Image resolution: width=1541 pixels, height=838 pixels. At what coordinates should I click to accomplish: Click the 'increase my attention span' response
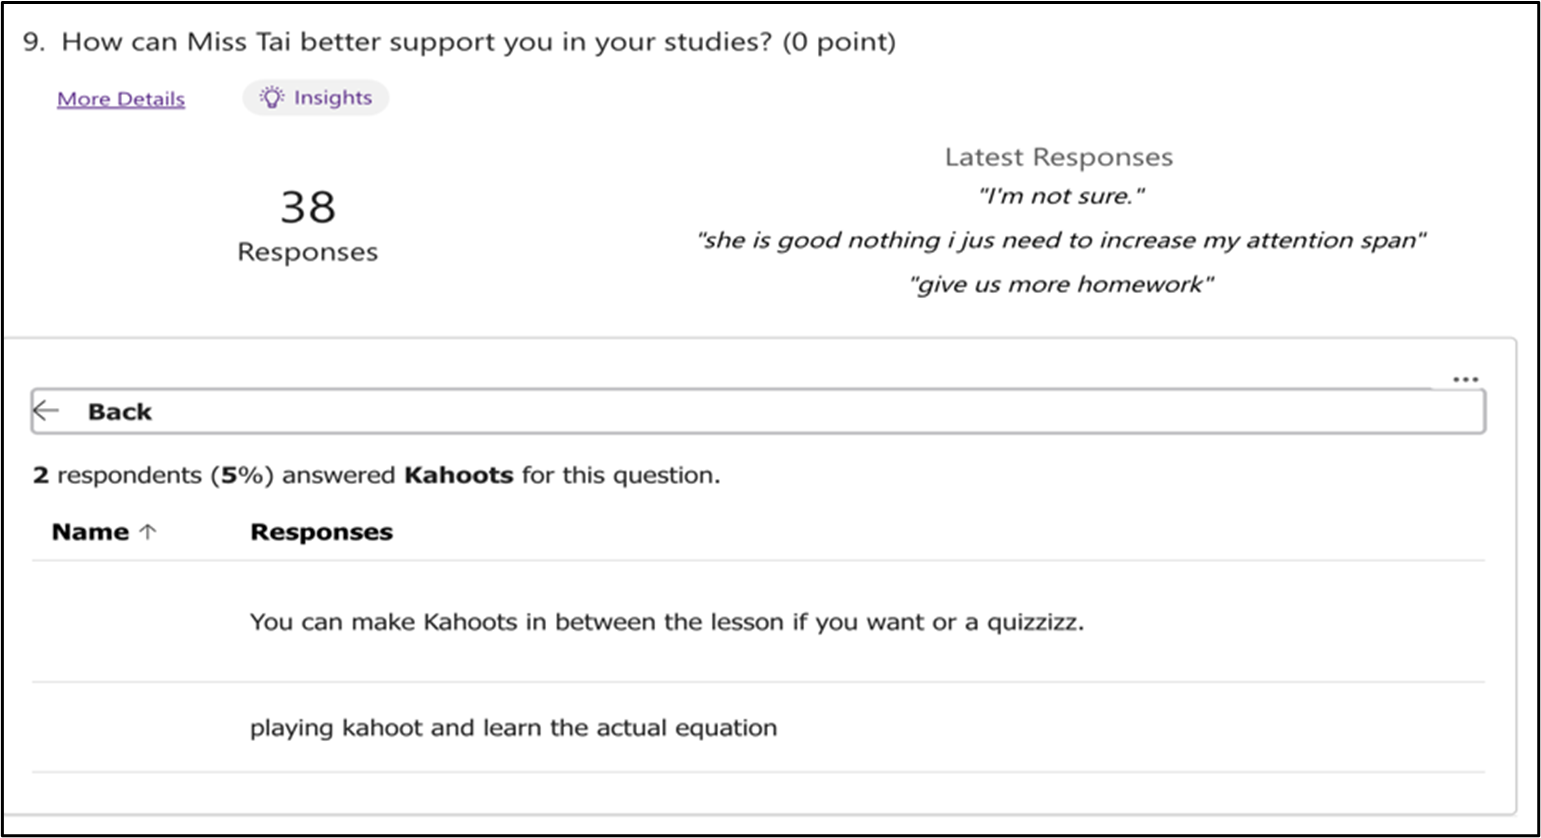(1060, 240)
